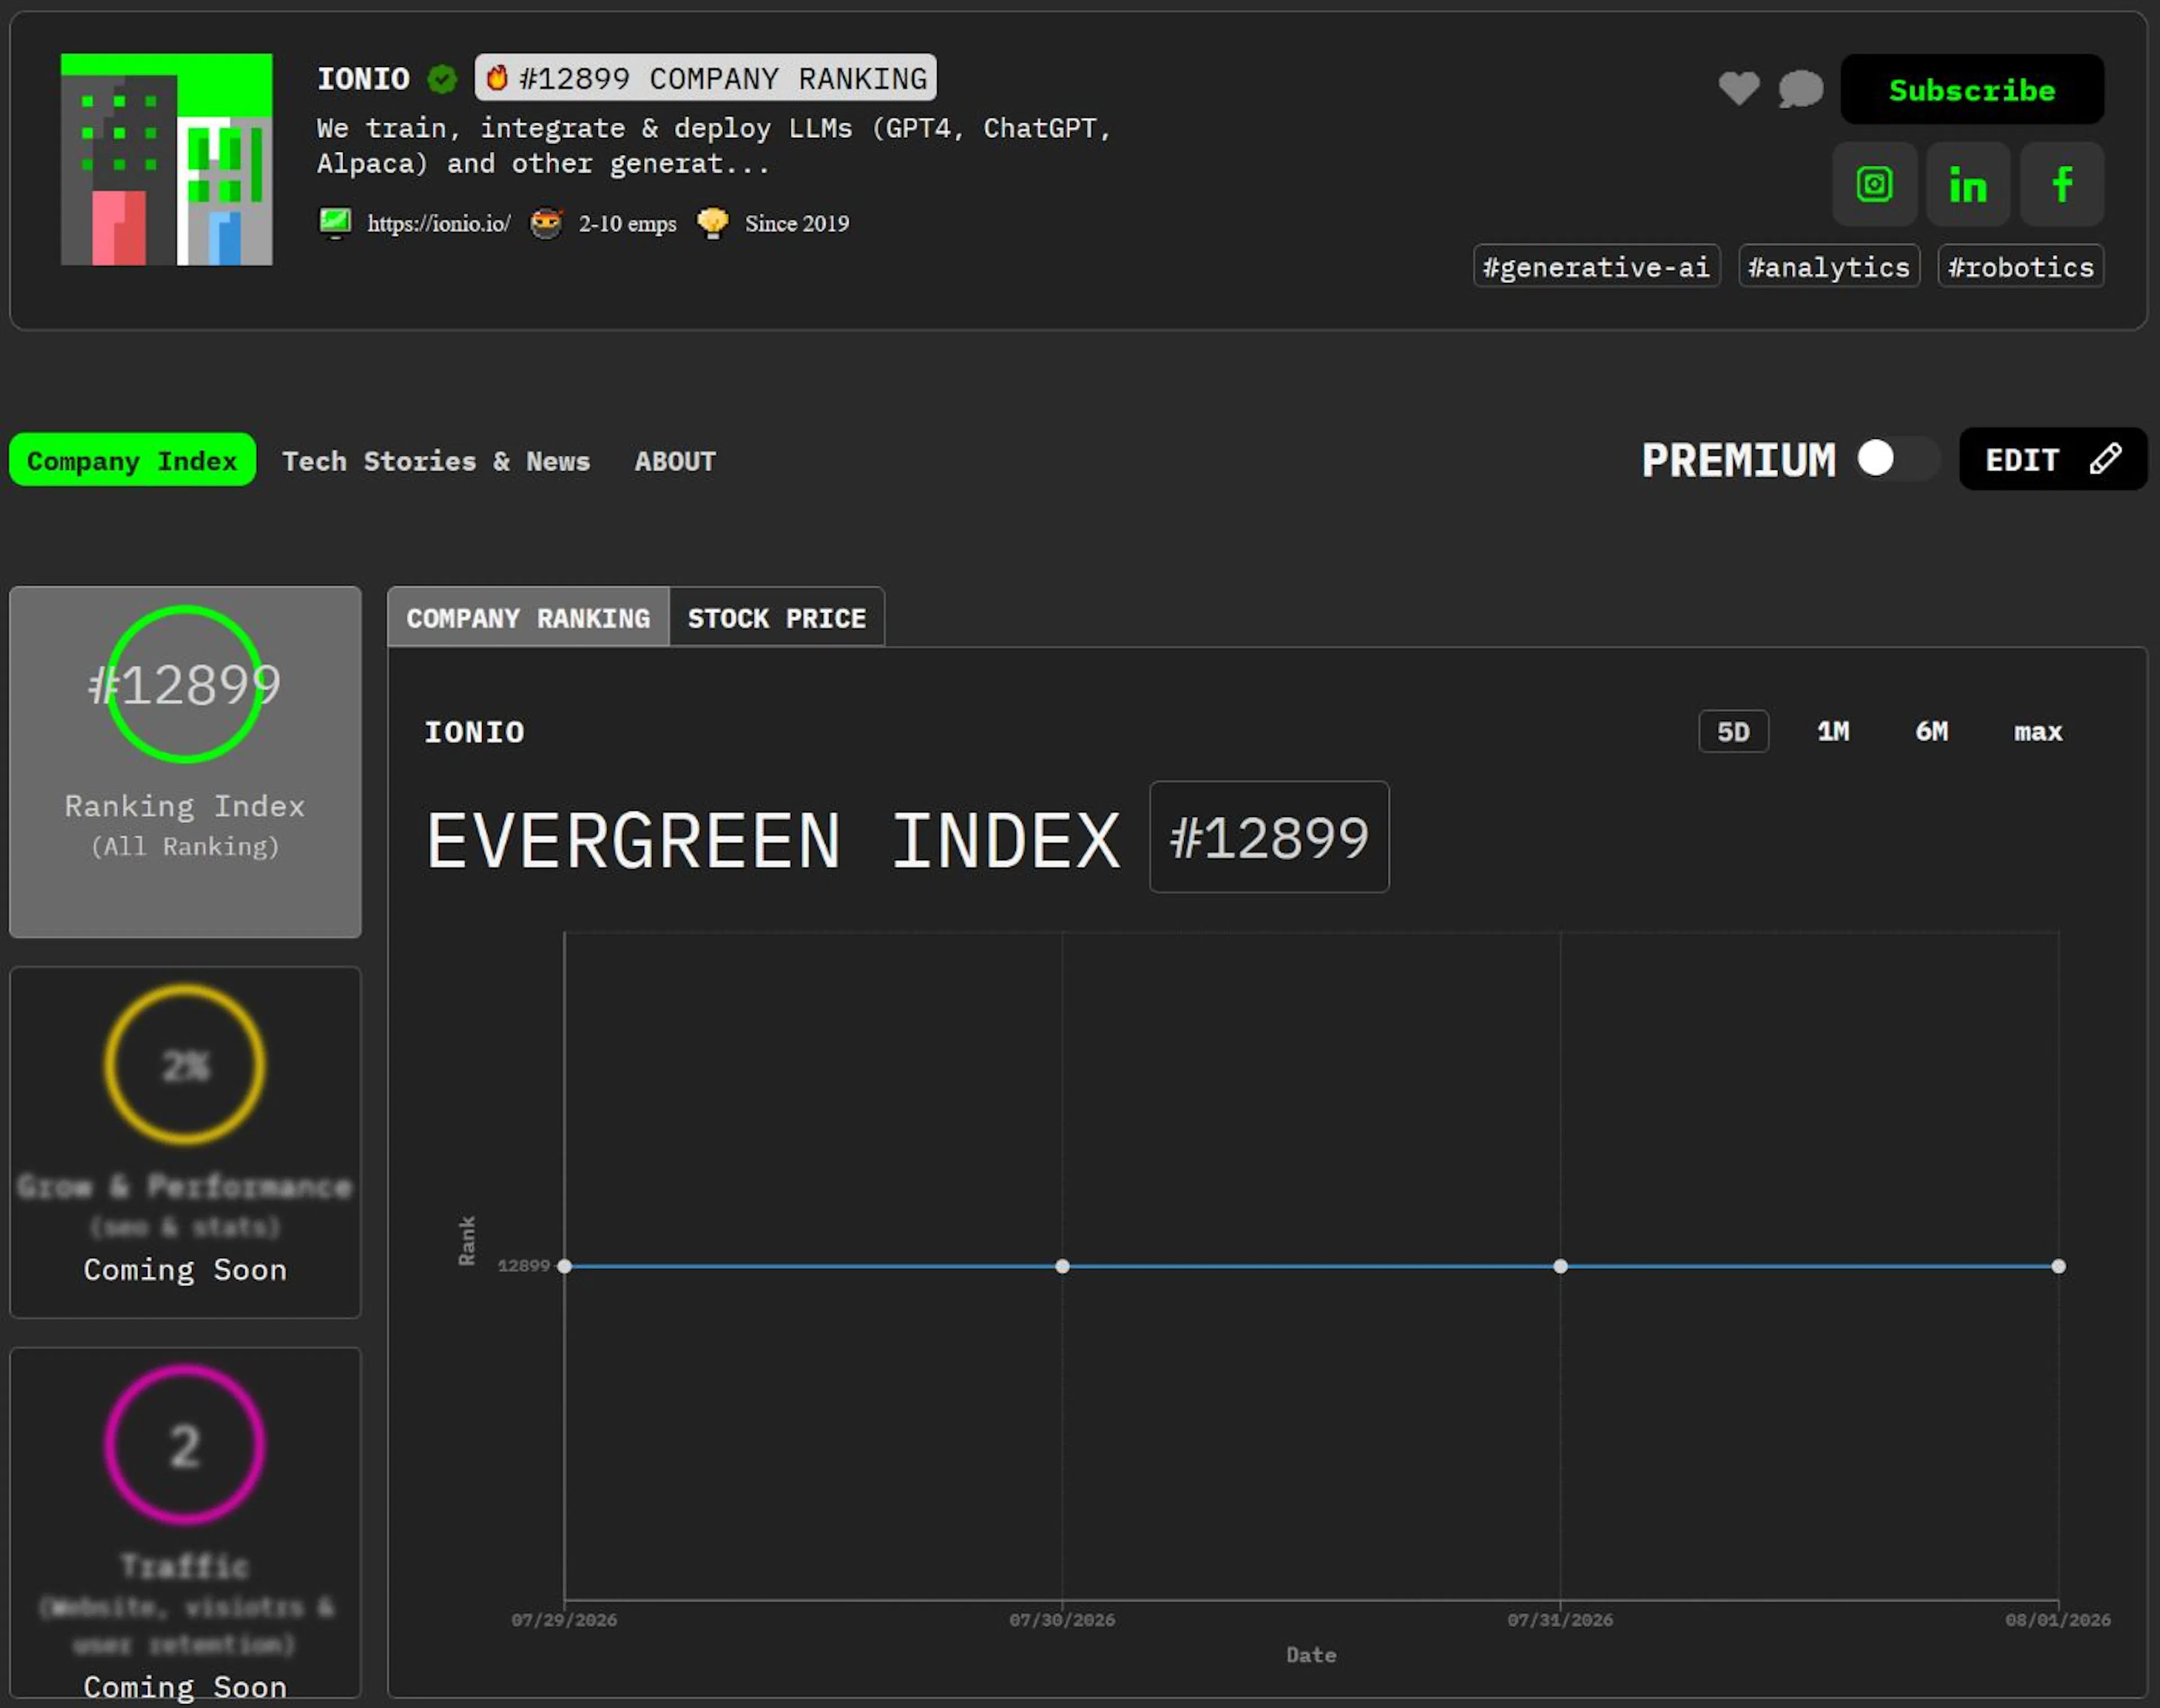This screenshot has width=2160, height=1708.
Task: Click the chart data point at 08/01/2026
Action: click(2058, 1266)
